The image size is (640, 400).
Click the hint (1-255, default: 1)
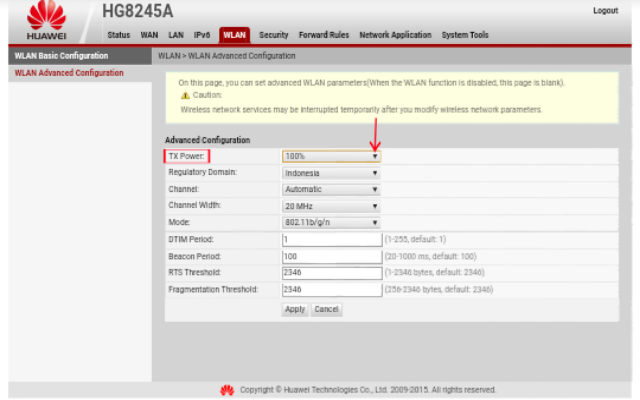pos(415,240)
